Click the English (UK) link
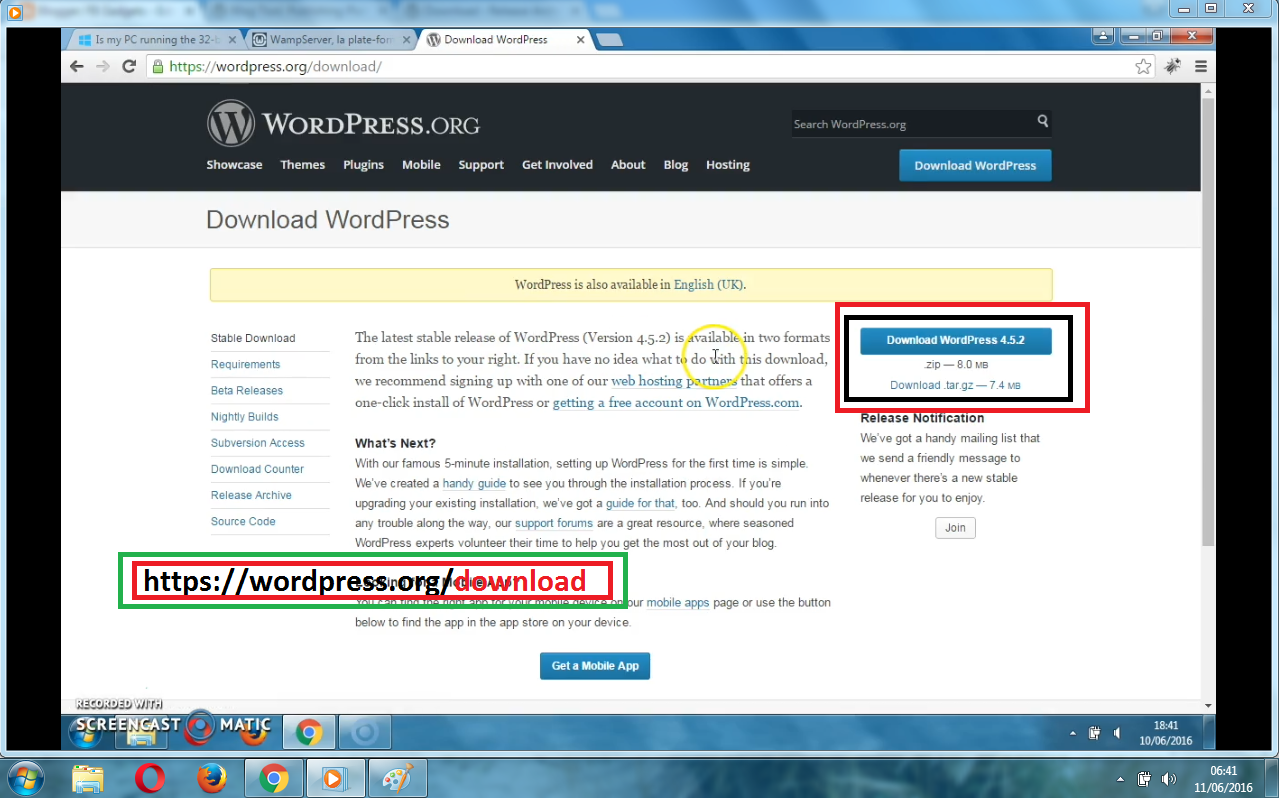This screenshot has height=800, width=1280. [708, 284]
